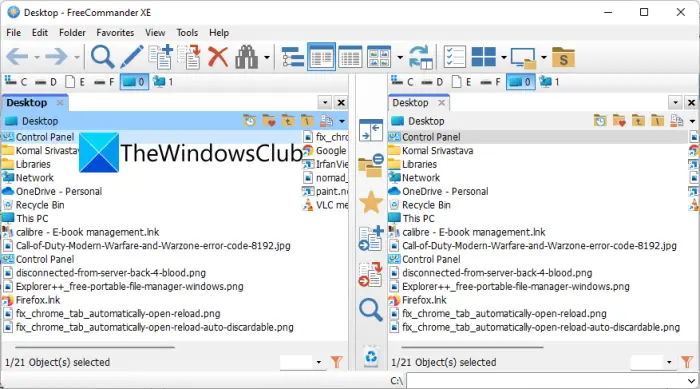Select drive D in right drive bar
Viewport: 700px width, 389px height.
coord(433,82)
